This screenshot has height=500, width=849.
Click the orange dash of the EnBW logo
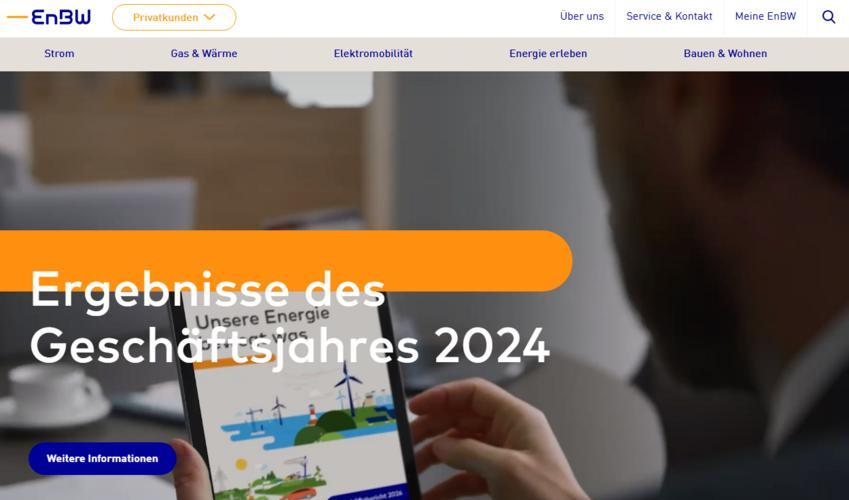tap(17, 17)
